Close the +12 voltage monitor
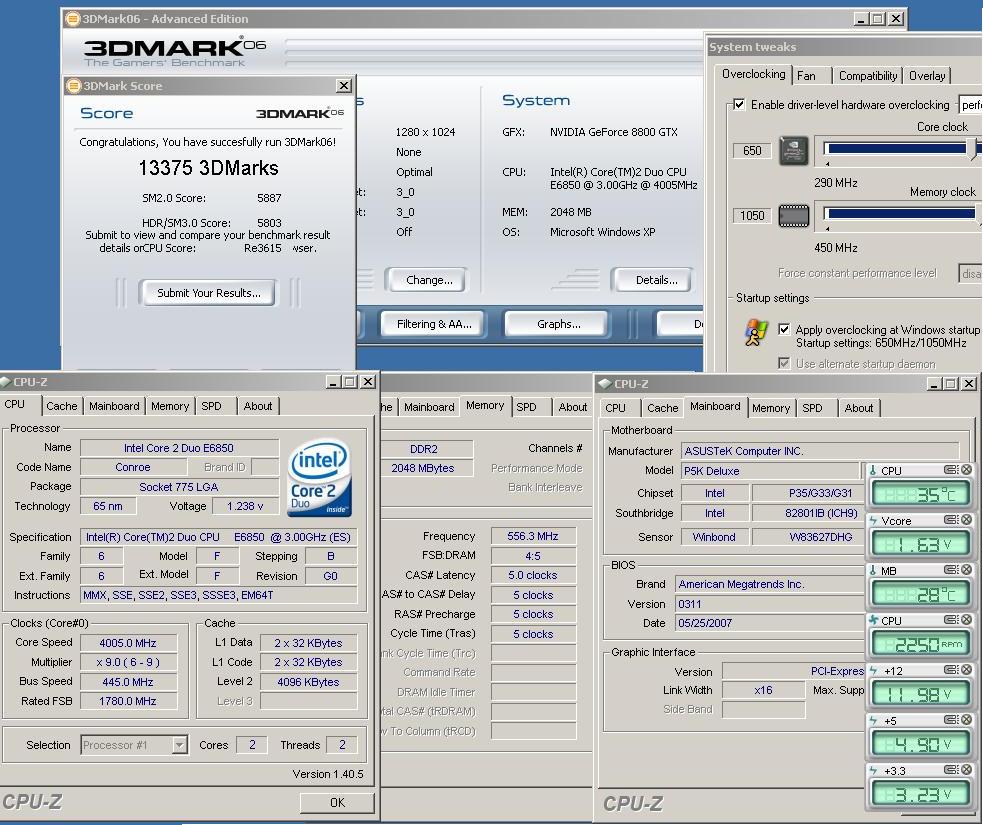This screenshot has width=983, height=825. coord(967,670)
